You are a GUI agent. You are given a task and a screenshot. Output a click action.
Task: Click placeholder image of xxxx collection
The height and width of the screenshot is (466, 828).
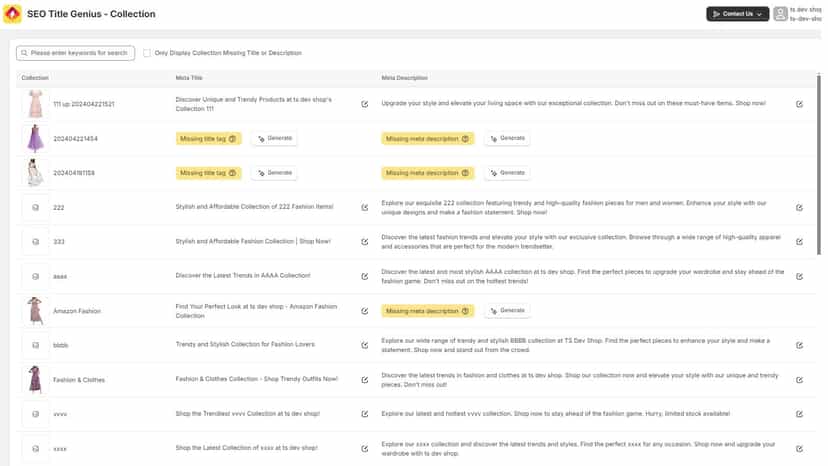tap(35, 449)
